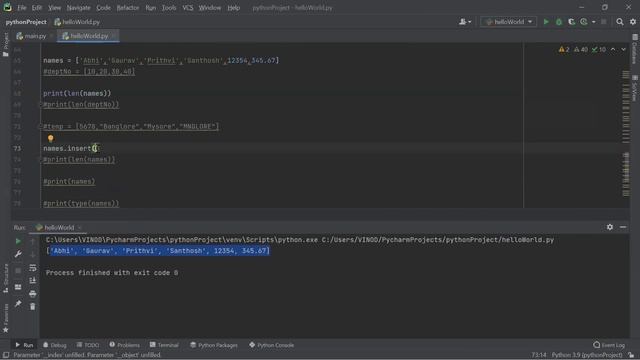Expand the Favorites sidebar panel

[x=6, y=318]
